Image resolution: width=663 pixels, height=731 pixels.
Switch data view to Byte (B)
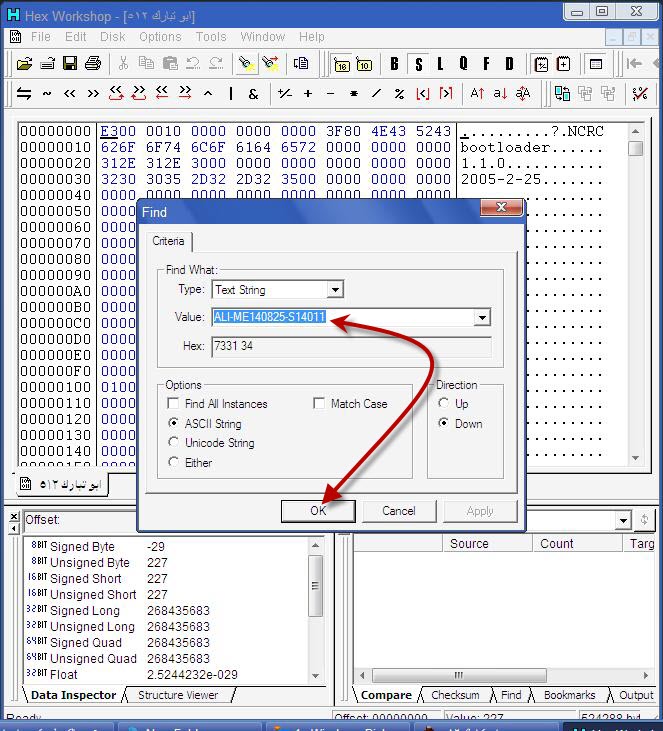394,64
